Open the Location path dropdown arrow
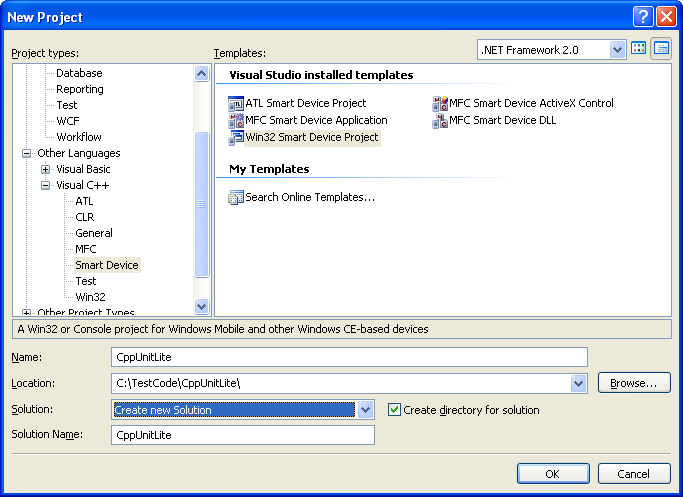The height and width of the screenshot is (497, 683). coord(578,384)
